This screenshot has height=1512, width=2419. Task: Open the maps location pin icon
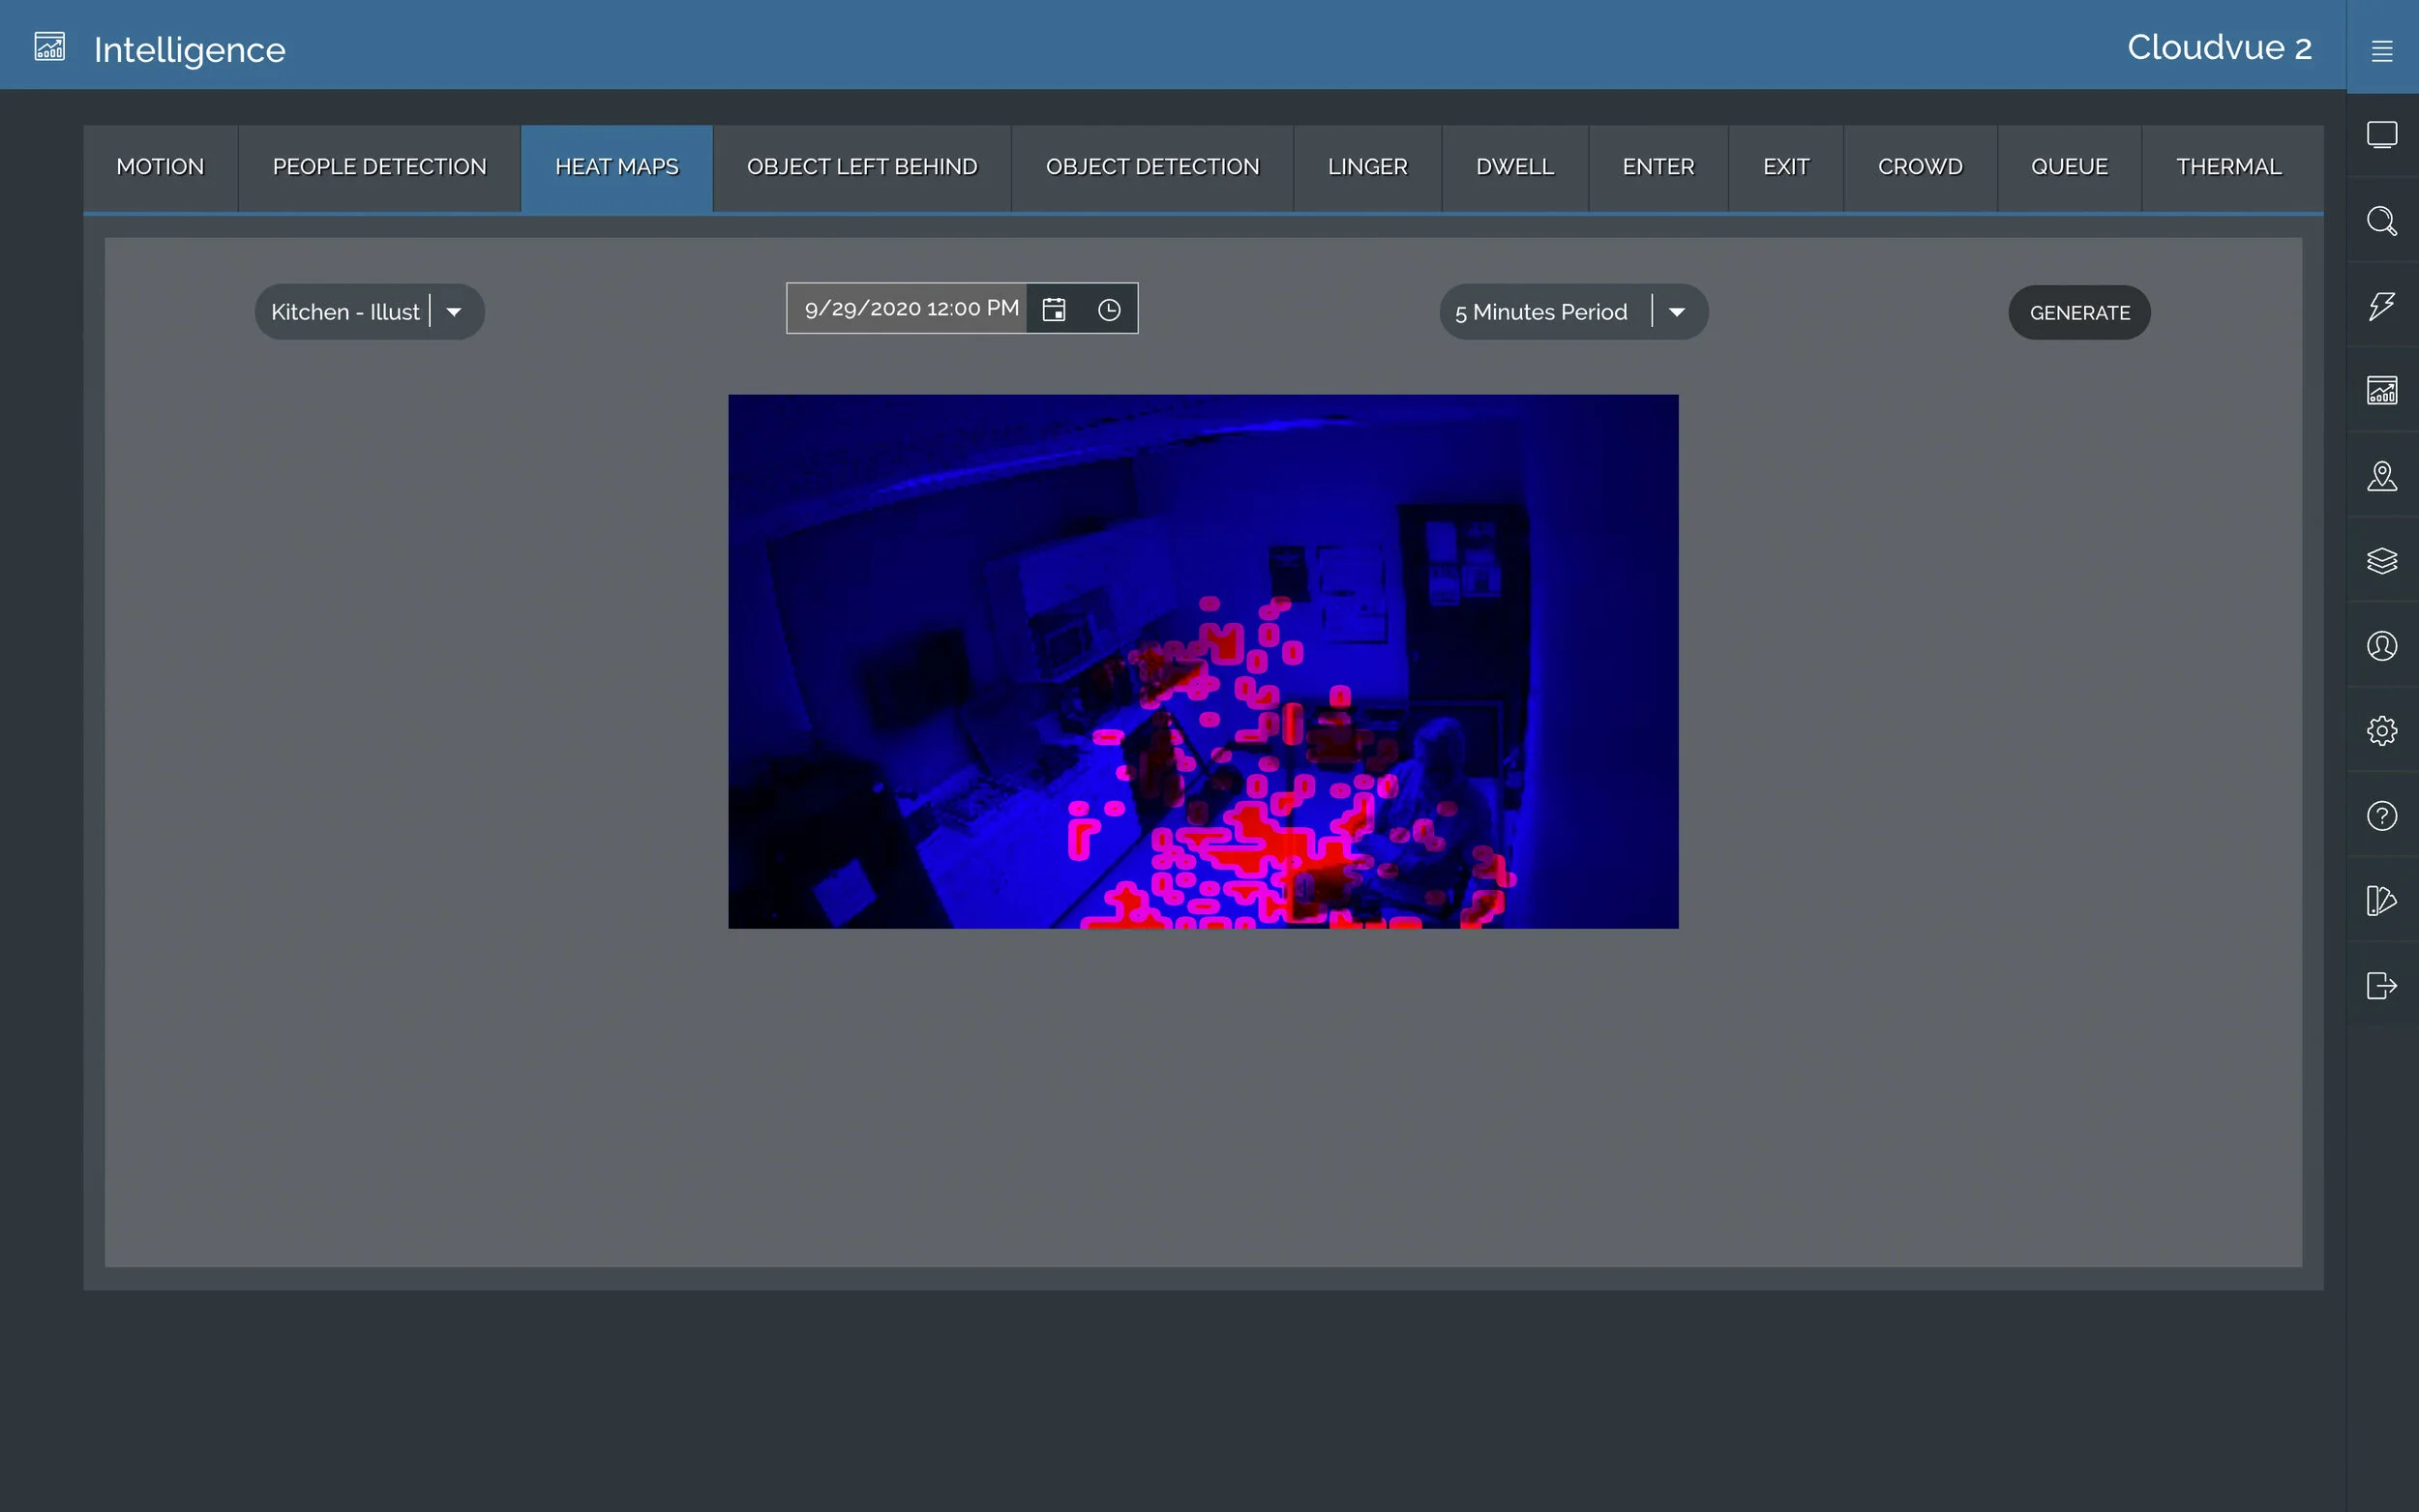pos(2382,477)
